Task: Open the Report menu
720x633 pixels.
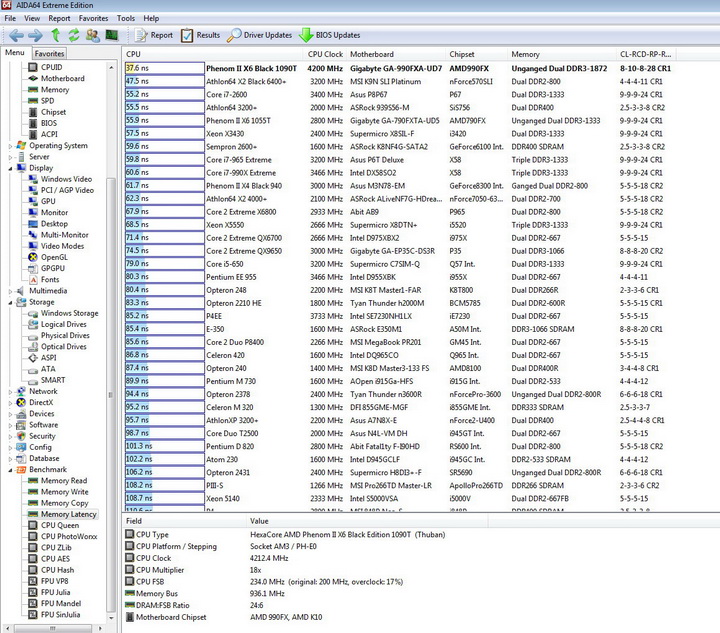Action: coord(59,18)
